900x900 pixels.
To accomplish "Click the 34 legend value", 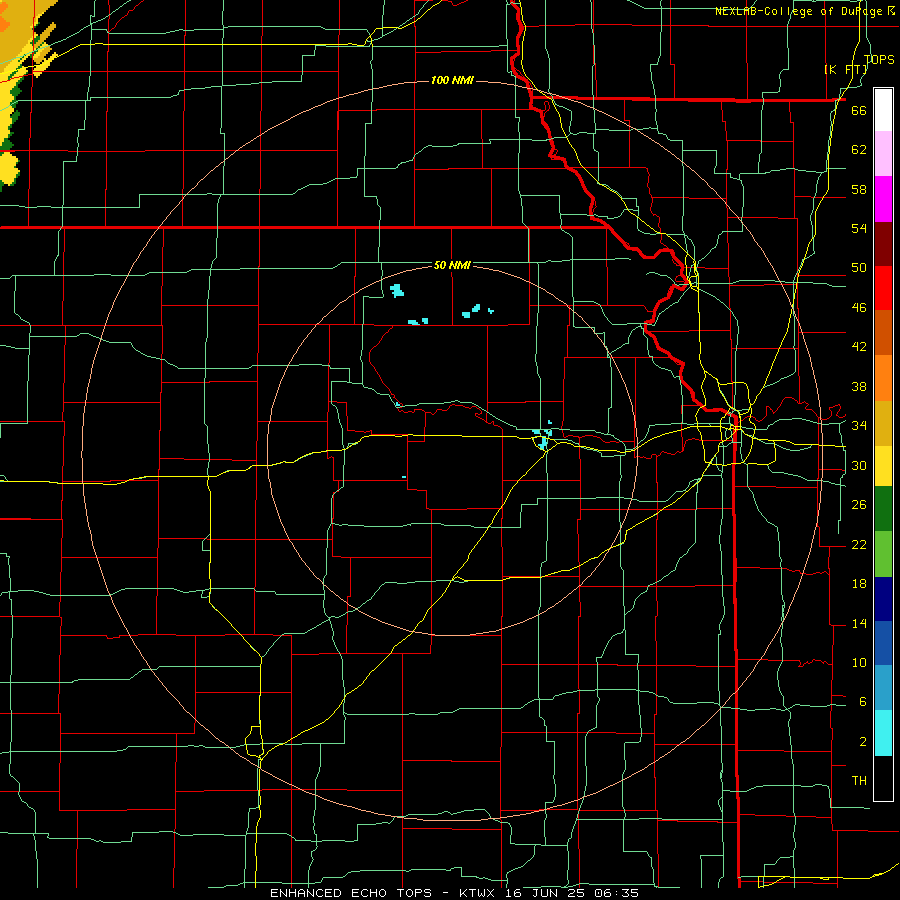I will (x=859, y=426).
